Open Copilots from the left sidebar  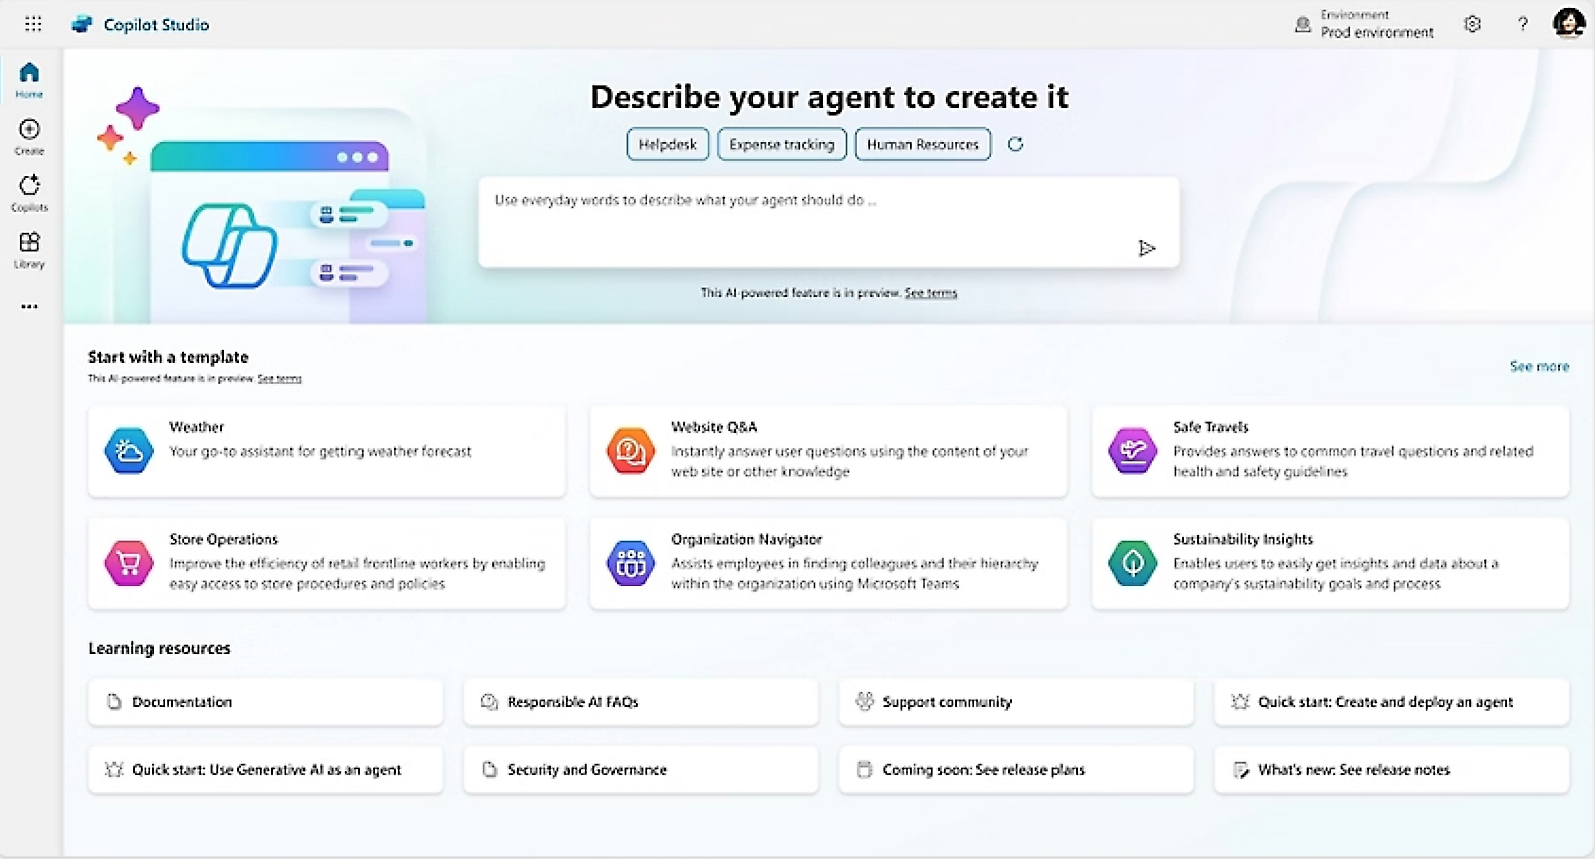tap(29, 192)
